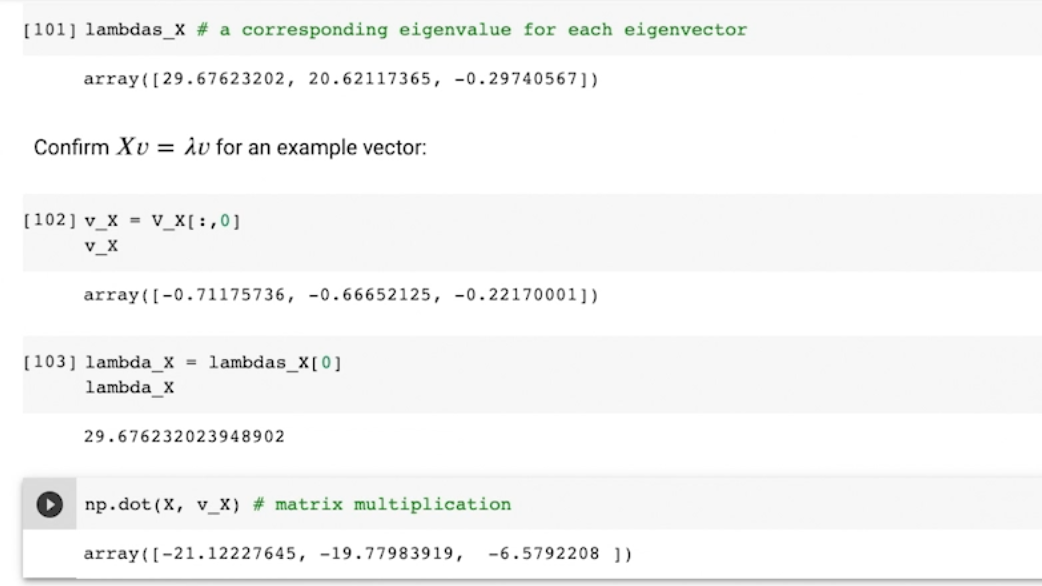This screenshot has height=586, width=1042.
Task: Select the np.dot result array output
Action: (358, 553)
